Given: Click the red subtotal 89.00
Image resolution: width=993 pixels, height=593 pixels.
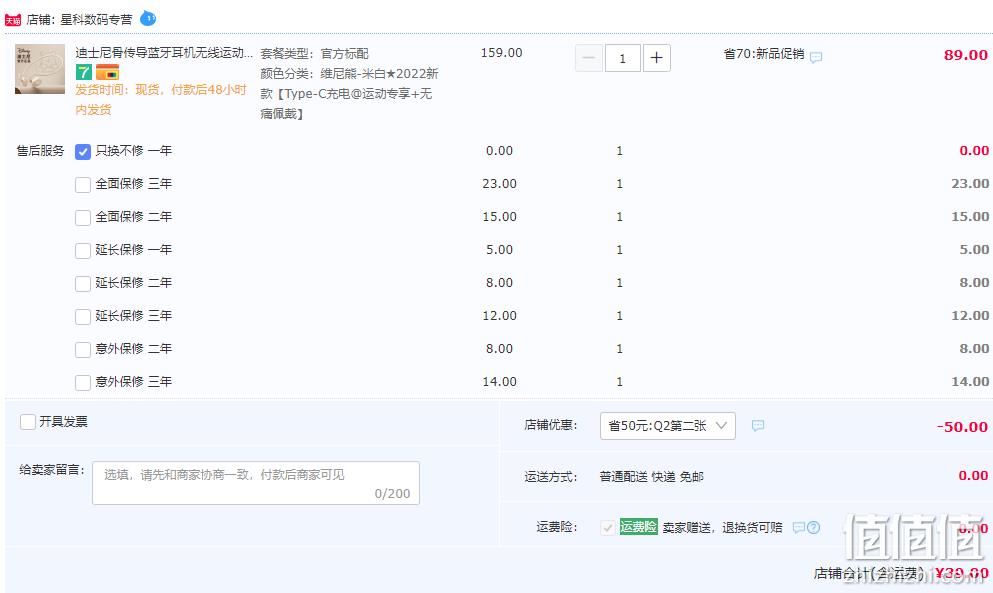Looking at the screenshot, I should [x=966, y=55].
